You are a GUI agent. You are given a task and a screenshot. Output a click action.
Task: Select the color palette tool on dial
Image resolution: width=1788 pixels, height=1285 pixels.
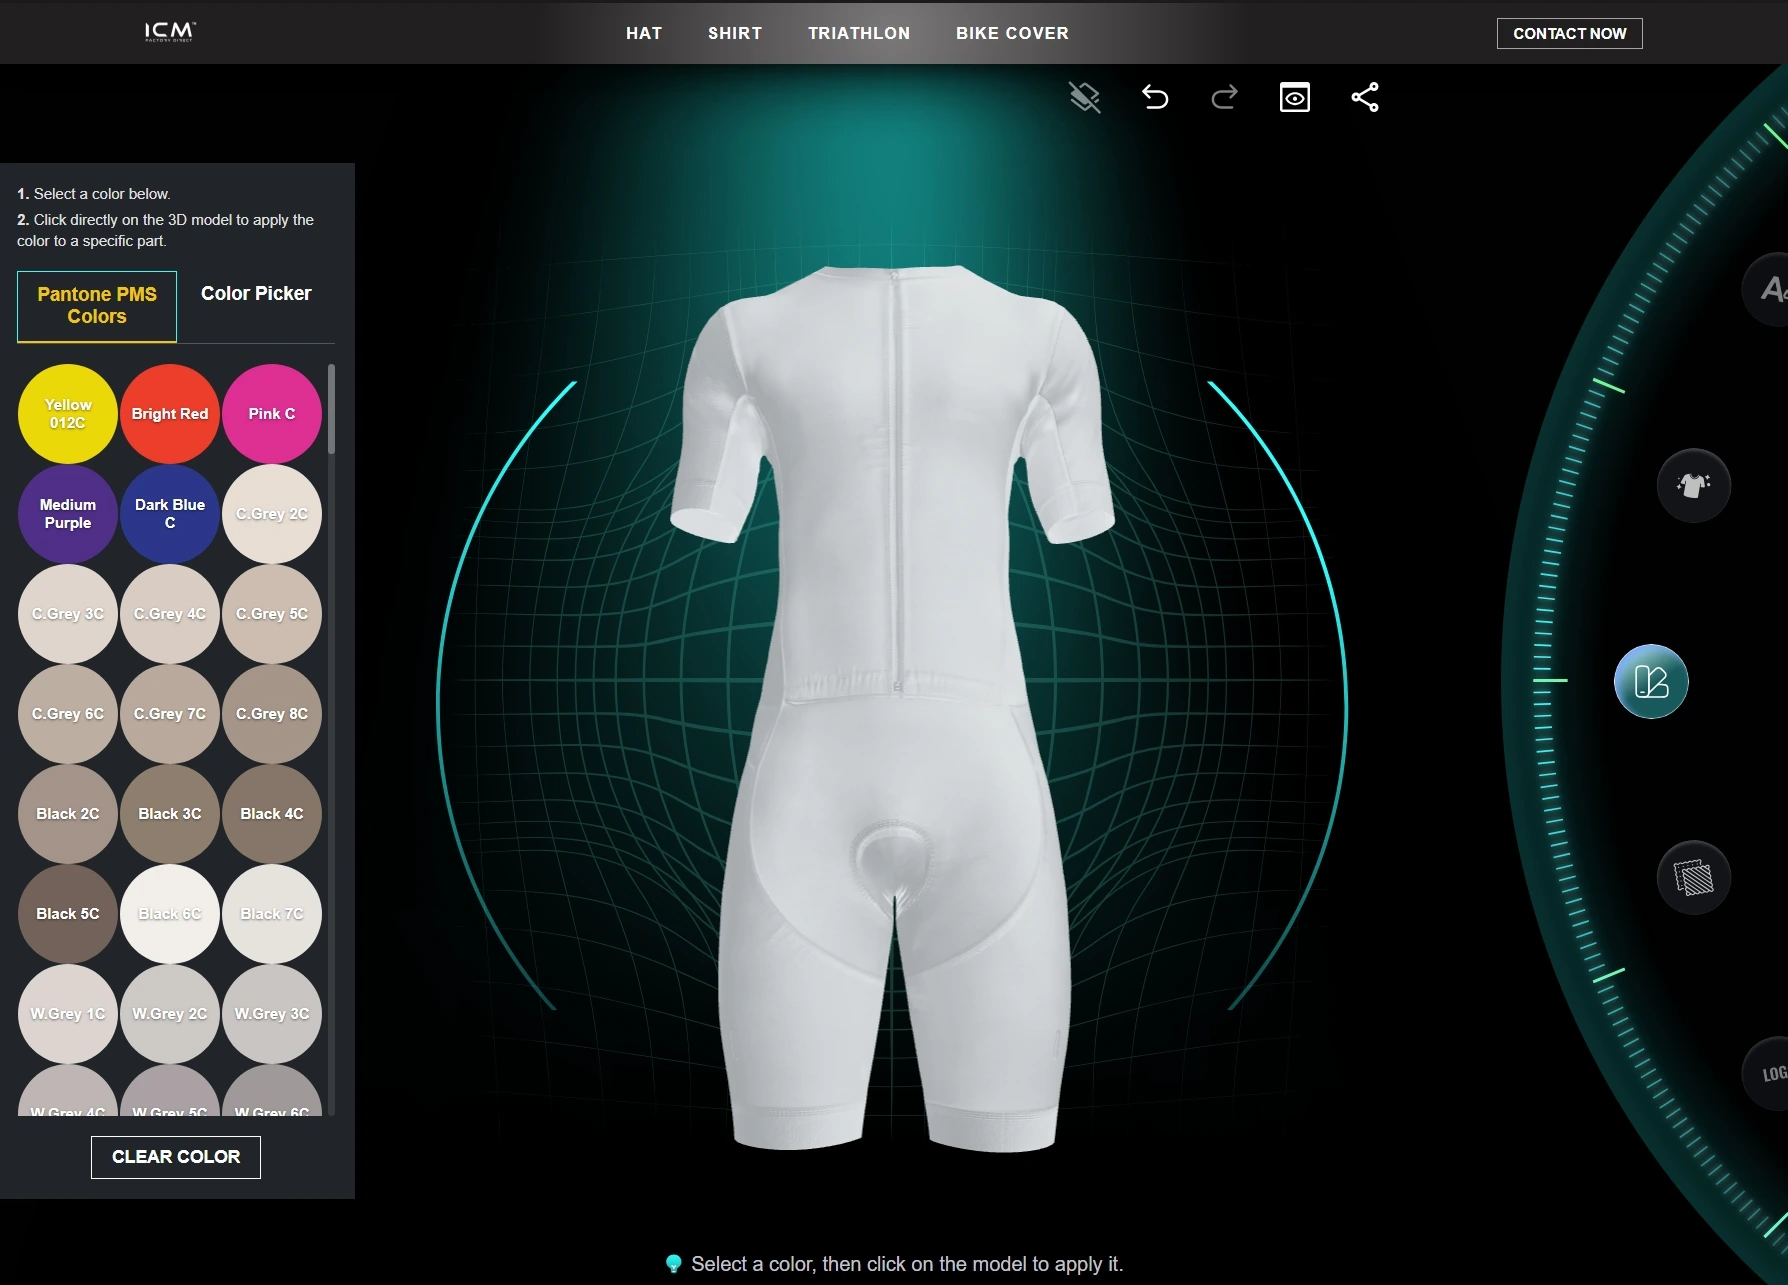pos(1651,682)
